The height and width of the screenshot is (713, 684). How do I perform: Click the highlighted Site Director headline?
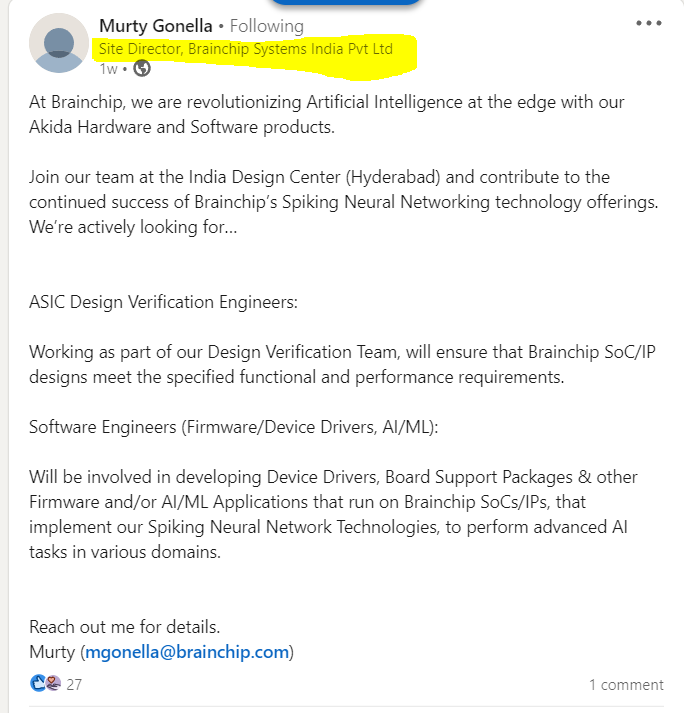tap(245, 48)
